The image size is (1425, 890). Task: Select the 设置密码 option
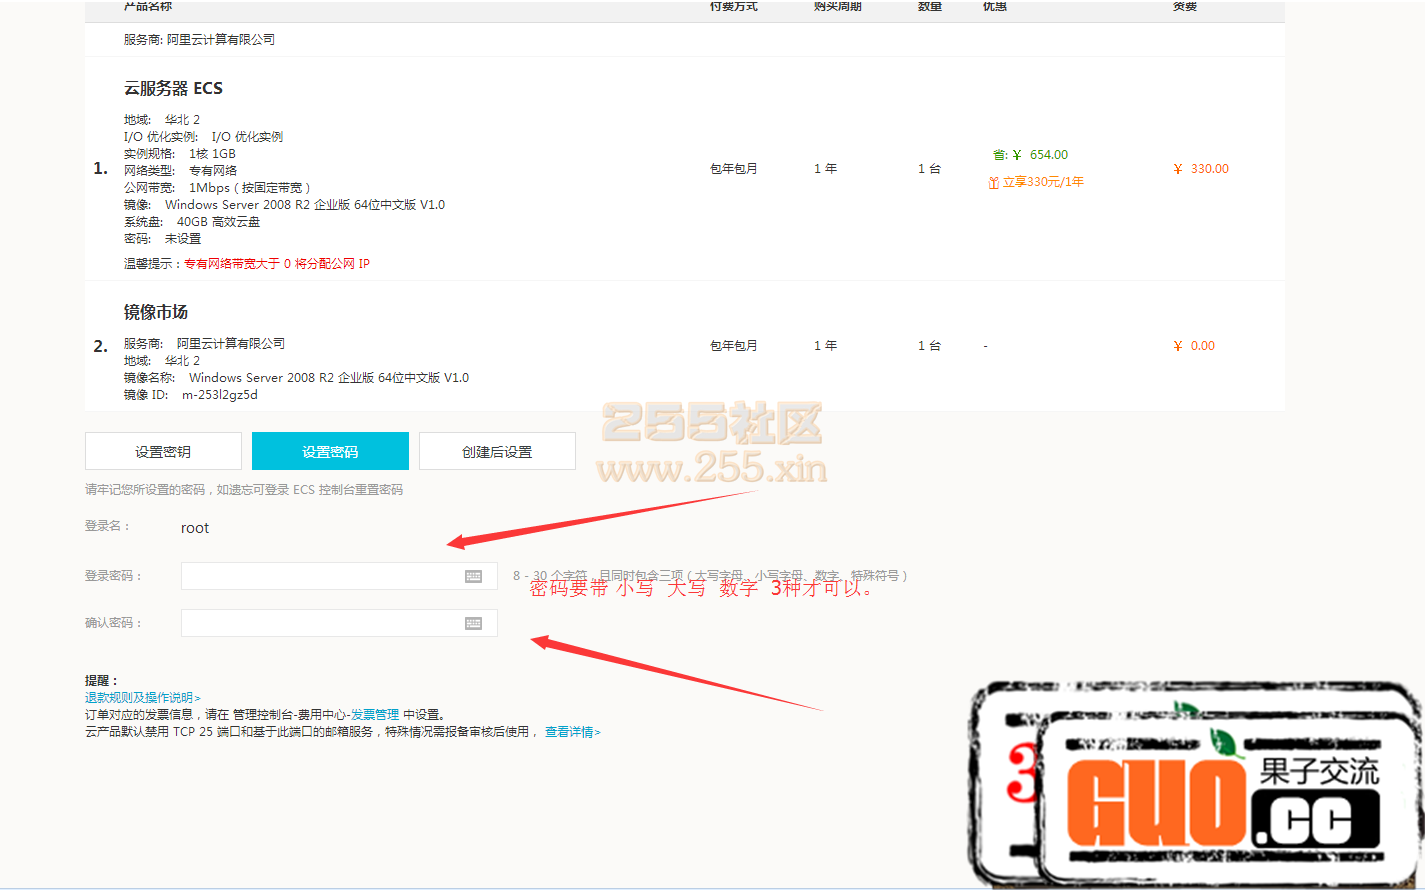click(x=330, y=451)
